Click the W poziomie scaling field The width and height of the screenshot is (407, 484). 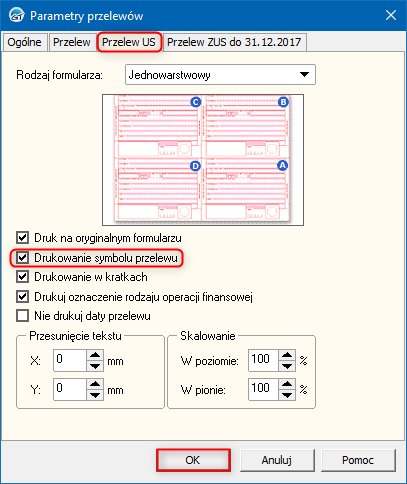(x=263, y=360)
